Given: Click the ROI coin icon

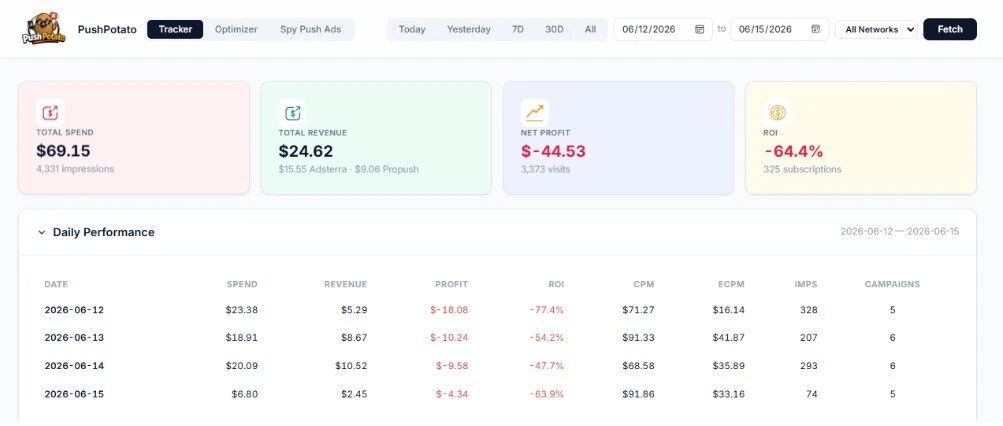Looking at the screenshot, I should tap(777, 113).
